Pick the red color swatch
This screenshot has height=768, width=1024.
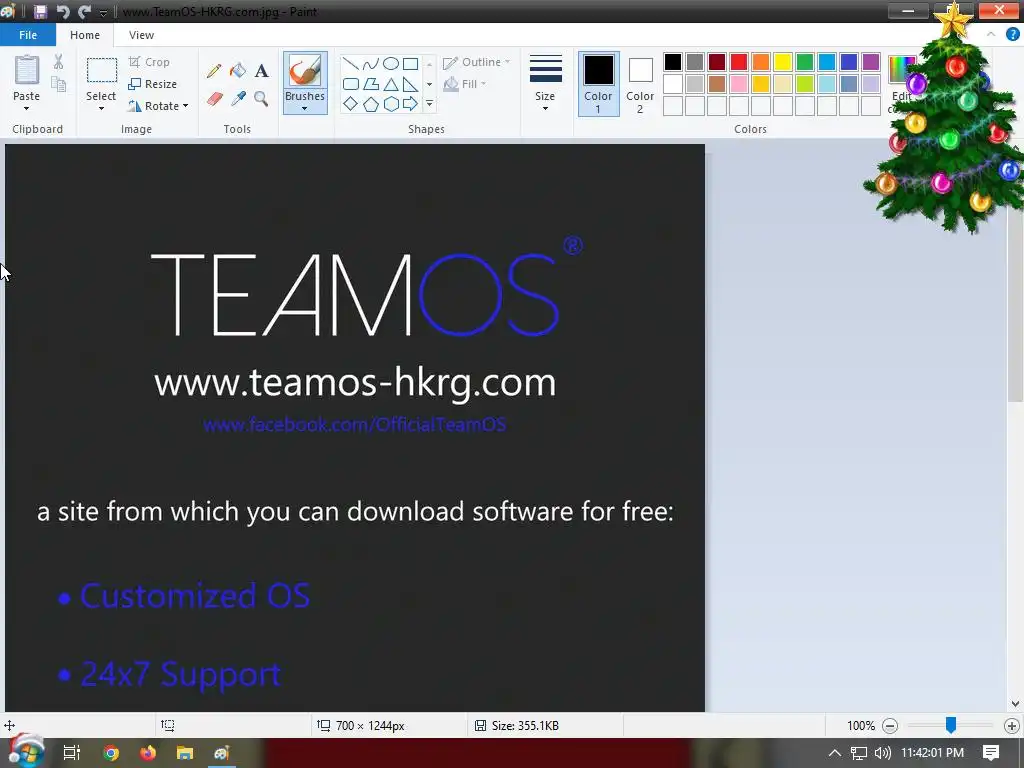739,62
